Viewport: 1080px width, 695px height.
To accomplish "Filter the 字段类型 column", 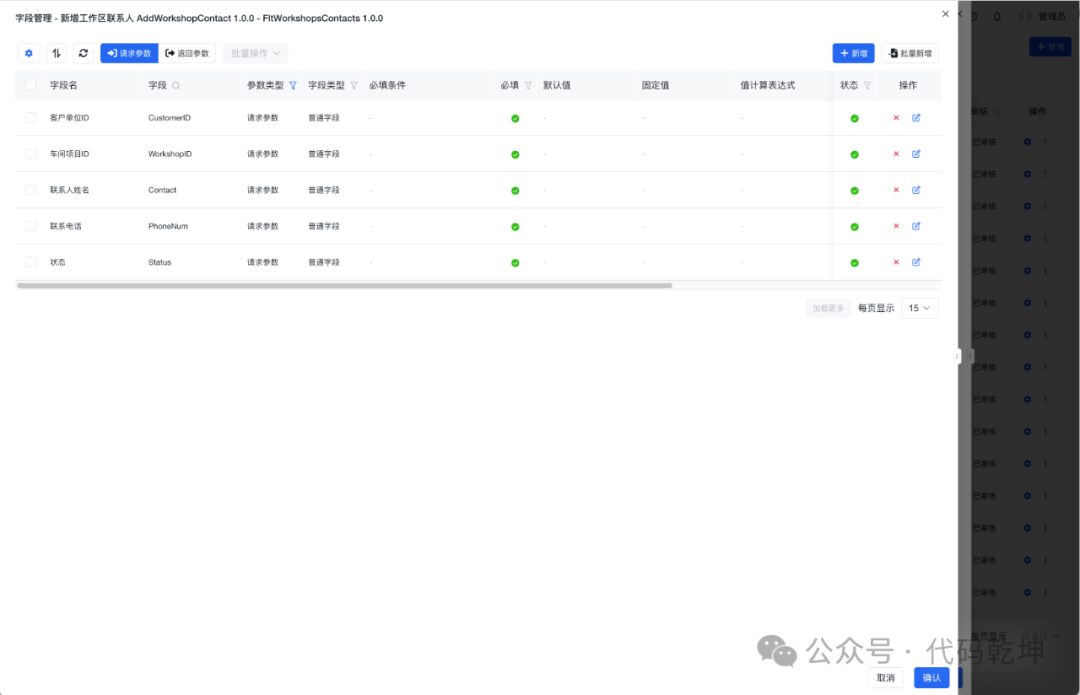I will tap(354, 85).
